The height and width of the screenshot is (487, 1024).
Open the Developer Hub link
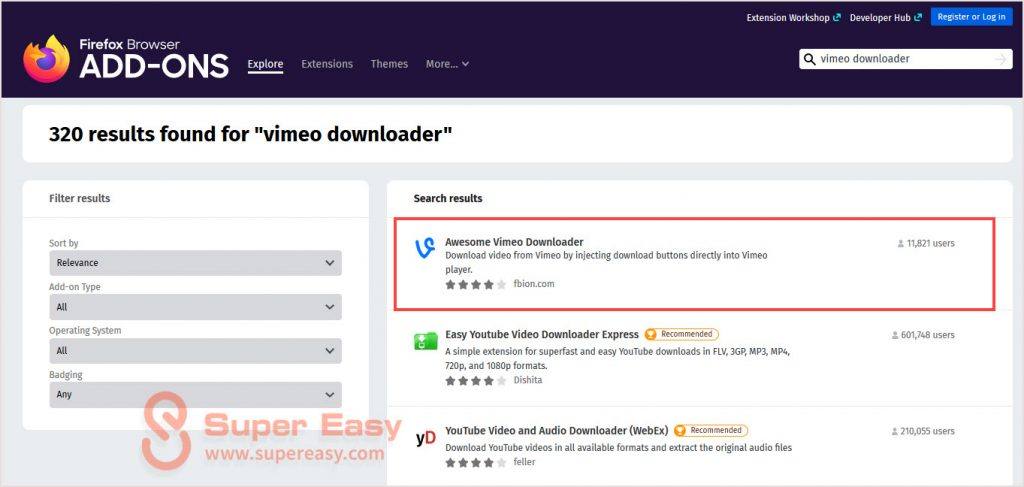point(886,18)
